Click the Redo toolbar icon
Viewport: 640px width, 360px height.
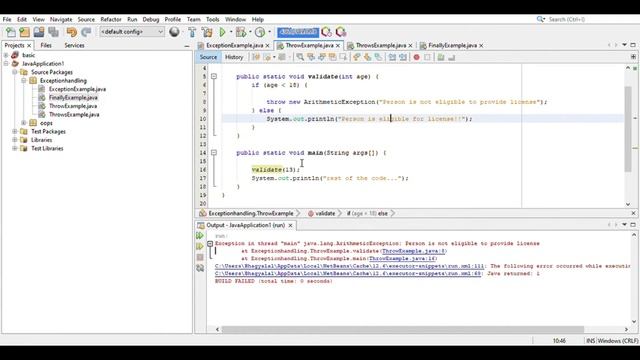click(86, 32)
